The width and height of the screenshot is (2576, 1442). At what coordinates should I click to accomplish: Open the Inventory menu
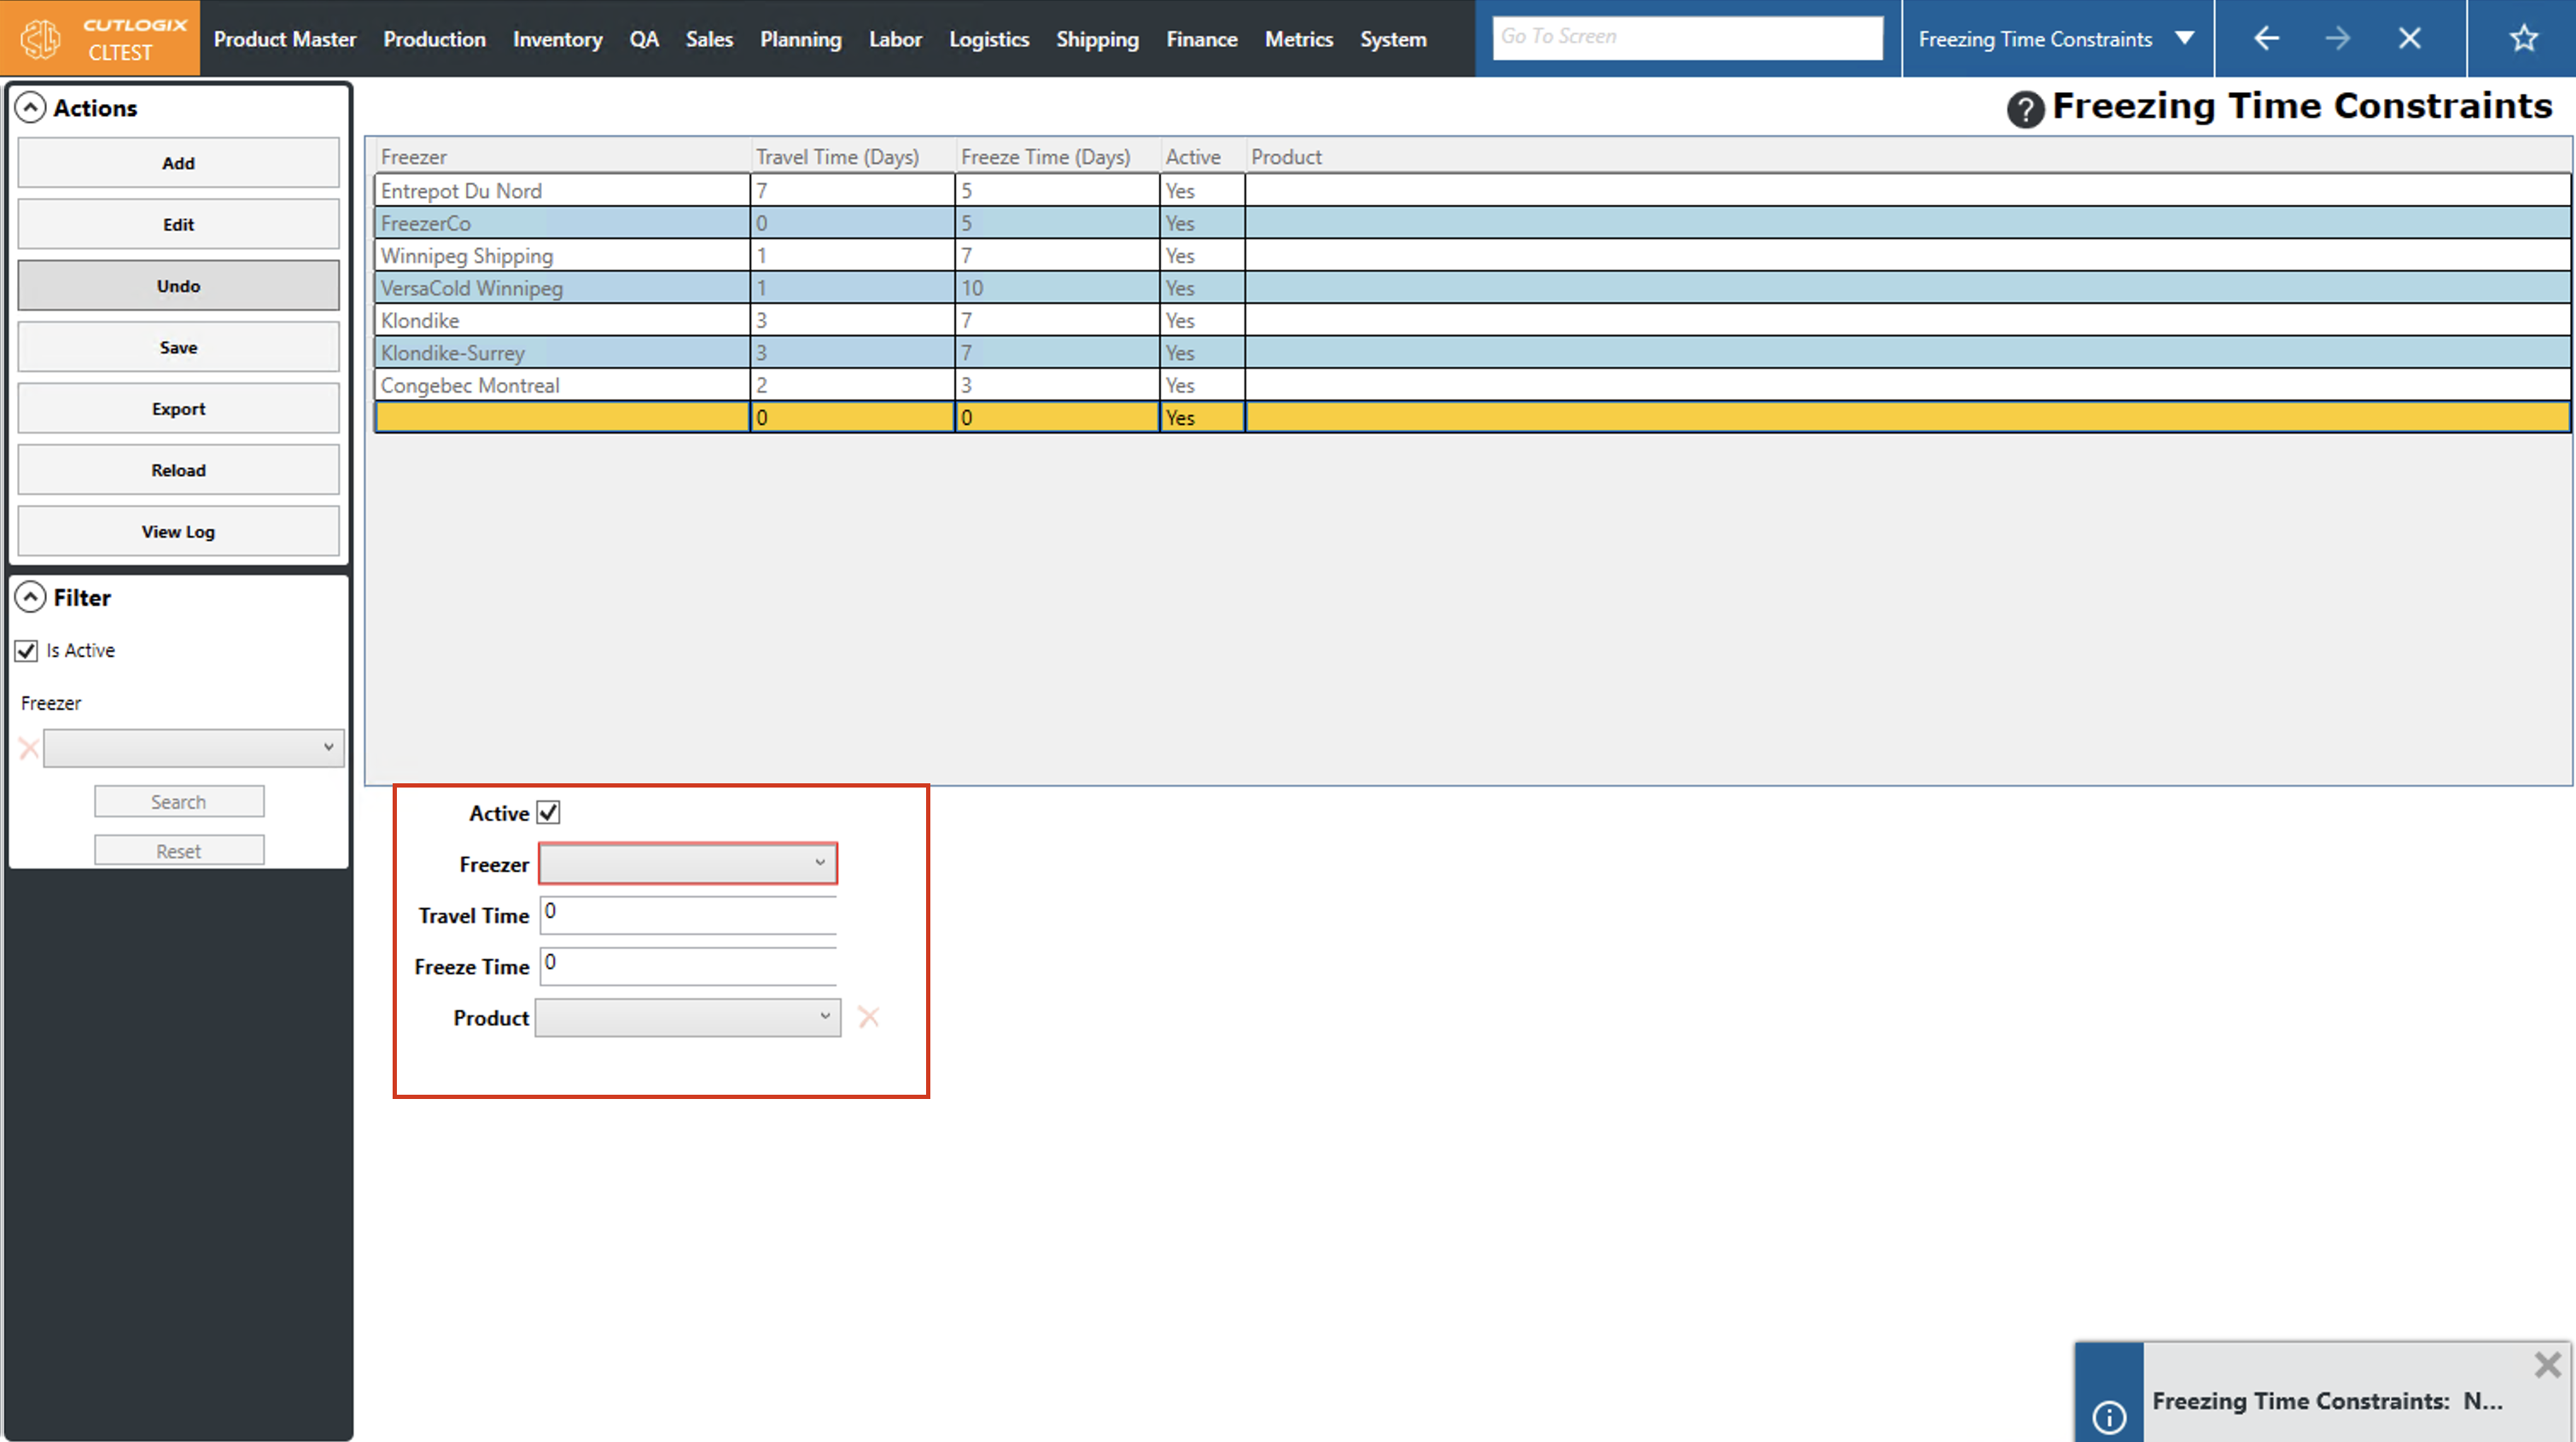point(557,39)
